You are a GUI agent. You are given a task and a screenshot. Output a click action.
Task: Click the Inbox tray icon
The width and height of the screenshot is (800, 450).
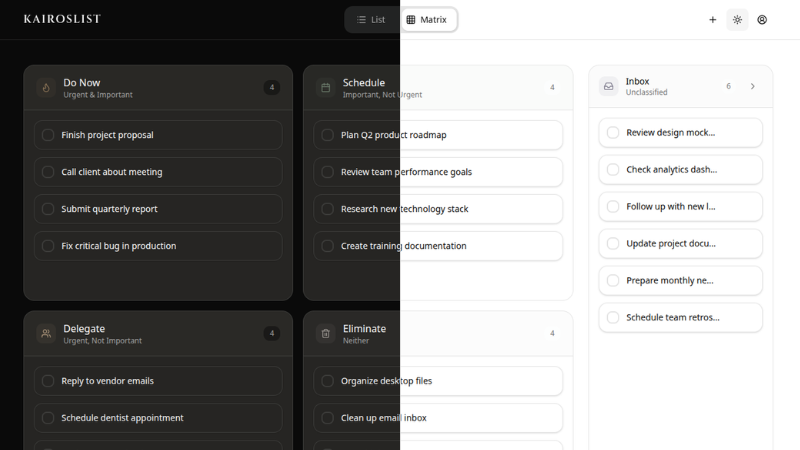[x=608, y=87]
